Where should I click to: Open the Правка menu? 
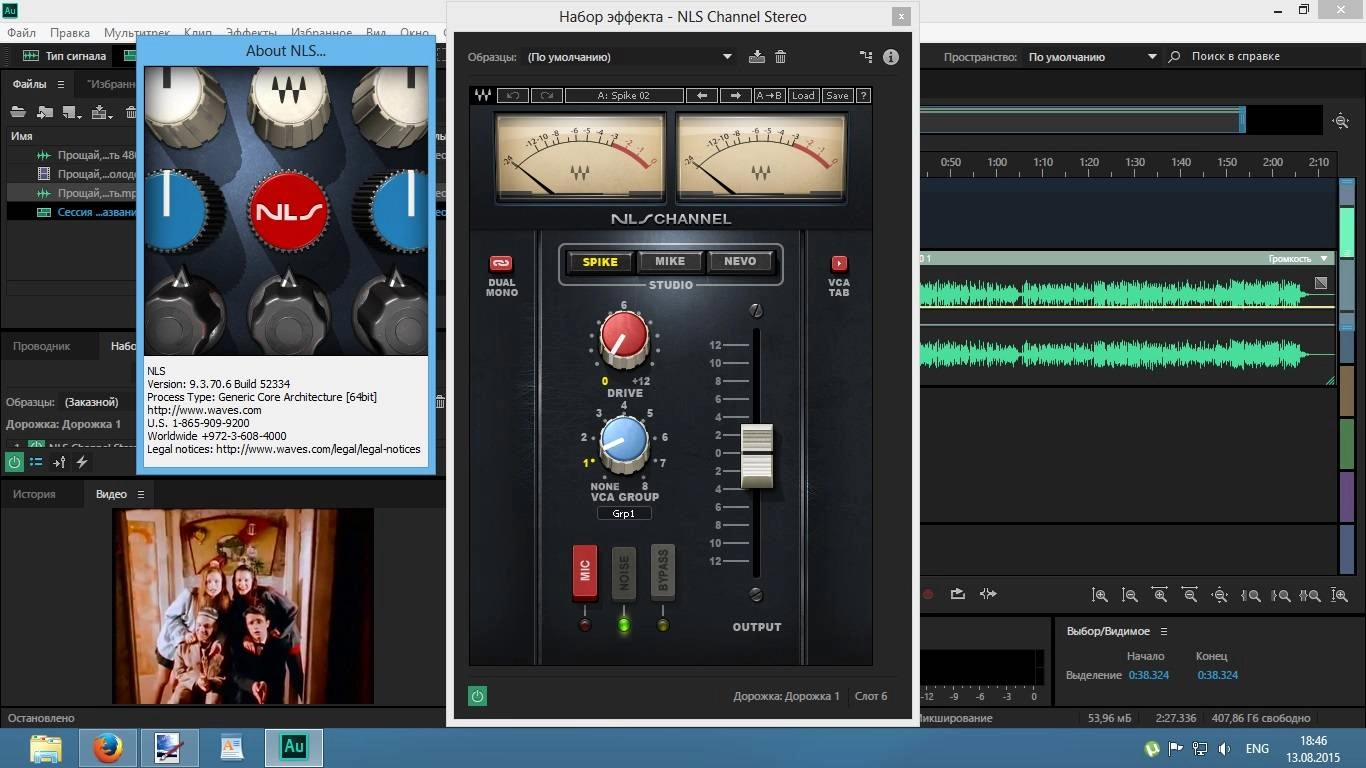(70, 33)
